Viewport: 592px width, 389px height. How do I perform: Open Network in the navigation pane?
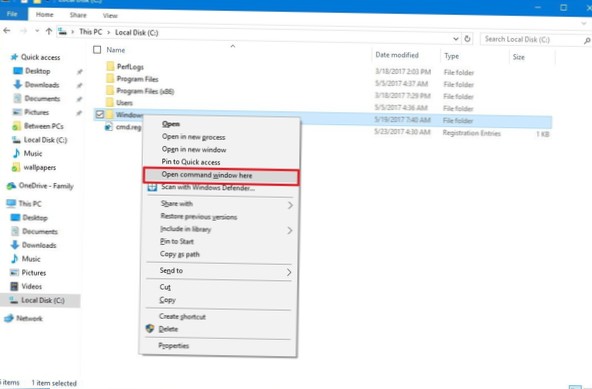[x=29, y=319]
